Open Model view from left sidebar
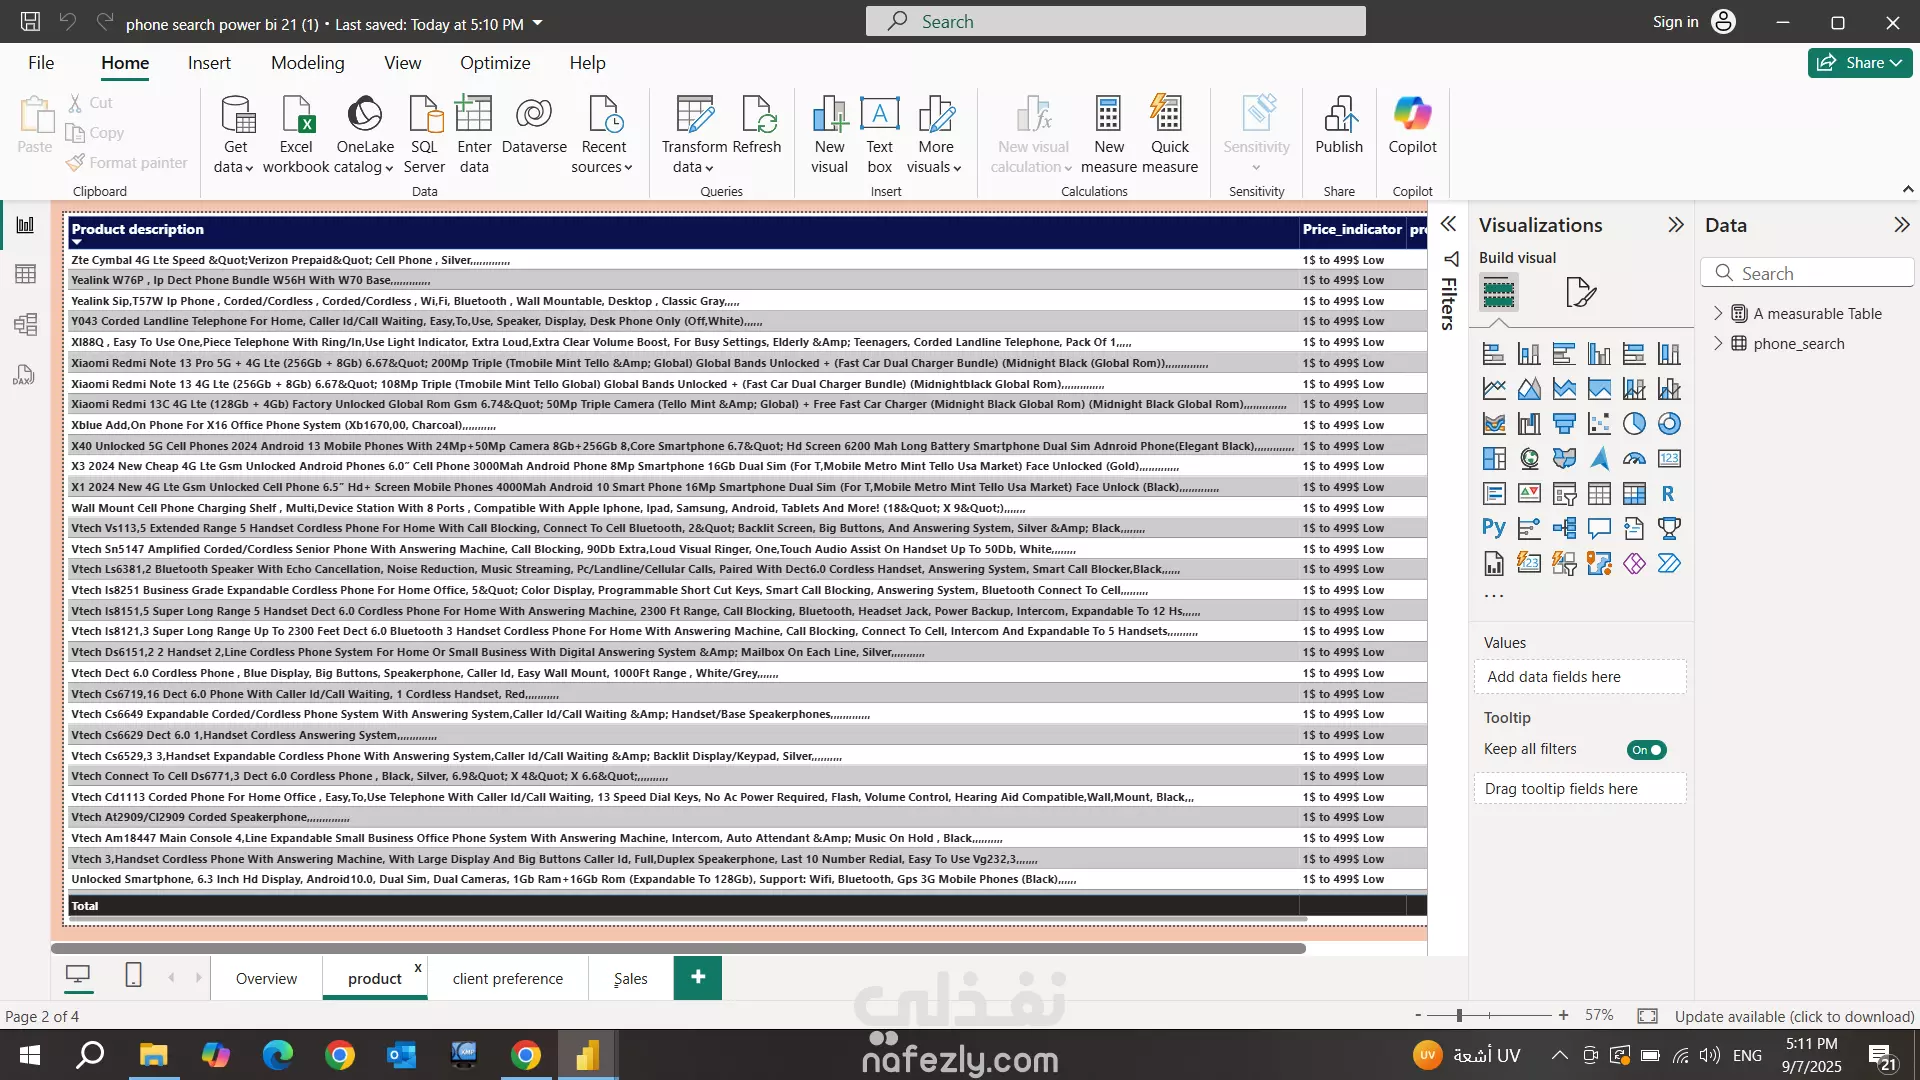The width and height of the screenshot is (1920, 1080). pyautogui.click(x=25, y=324)
